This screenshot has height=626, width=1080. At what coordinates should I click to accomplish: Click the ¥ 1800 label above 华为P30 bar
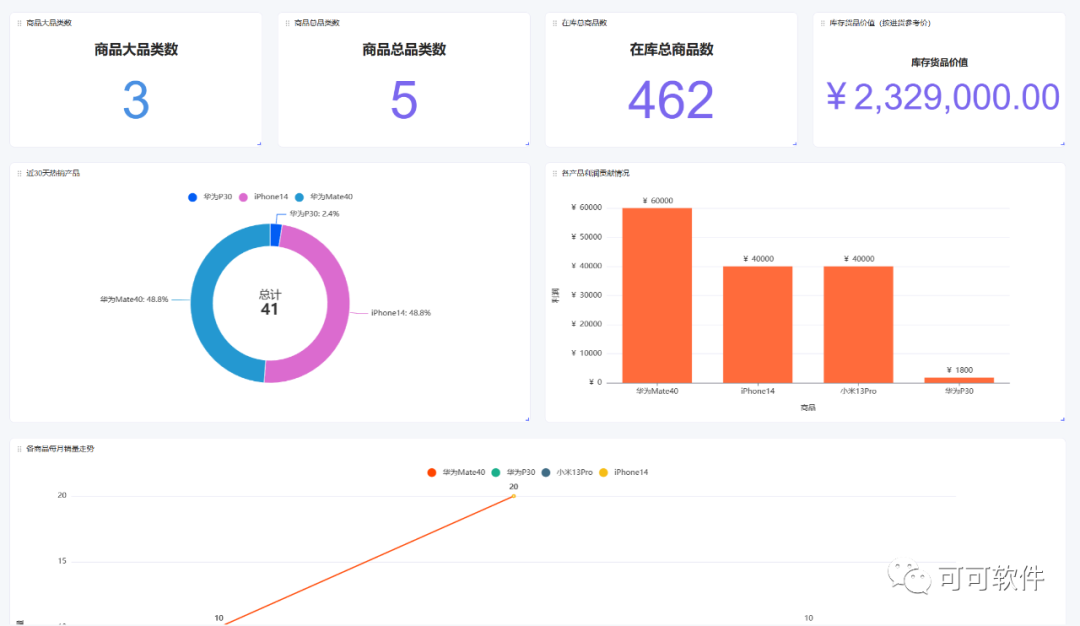[x=959, y=371]
